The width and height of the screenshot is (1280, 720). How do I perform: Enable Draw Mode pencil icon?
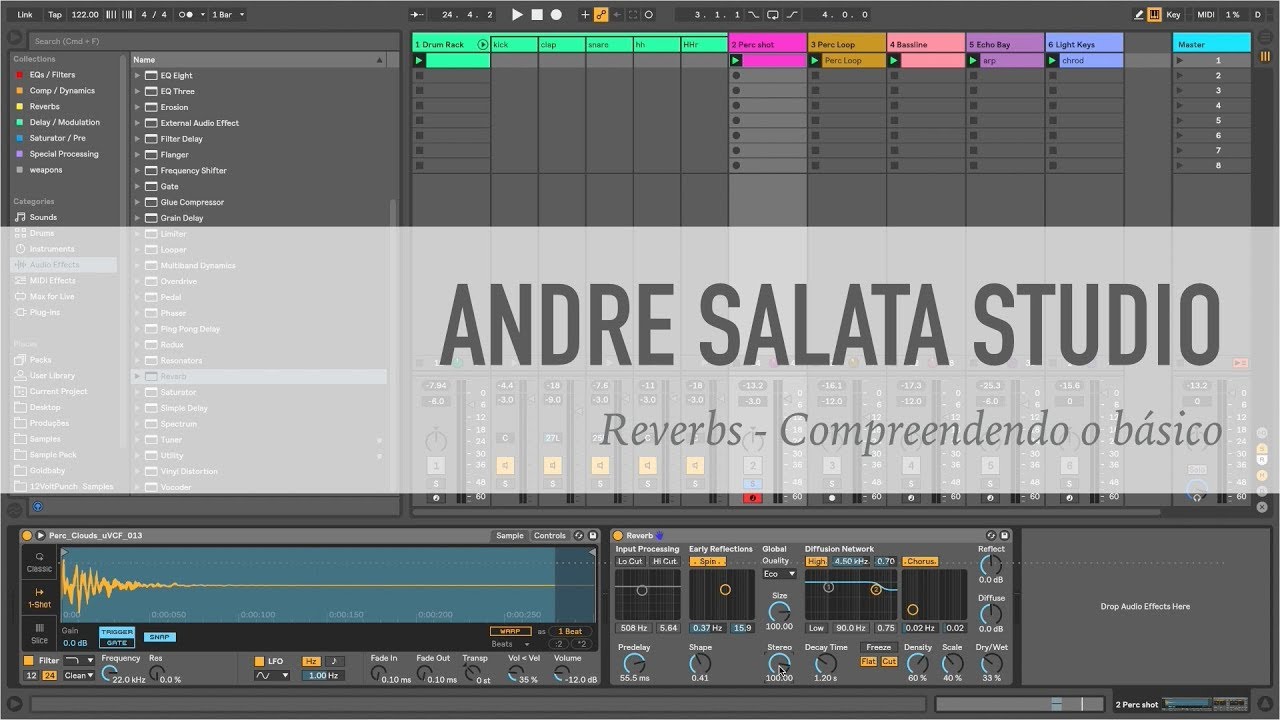(x=1139, y=15)
